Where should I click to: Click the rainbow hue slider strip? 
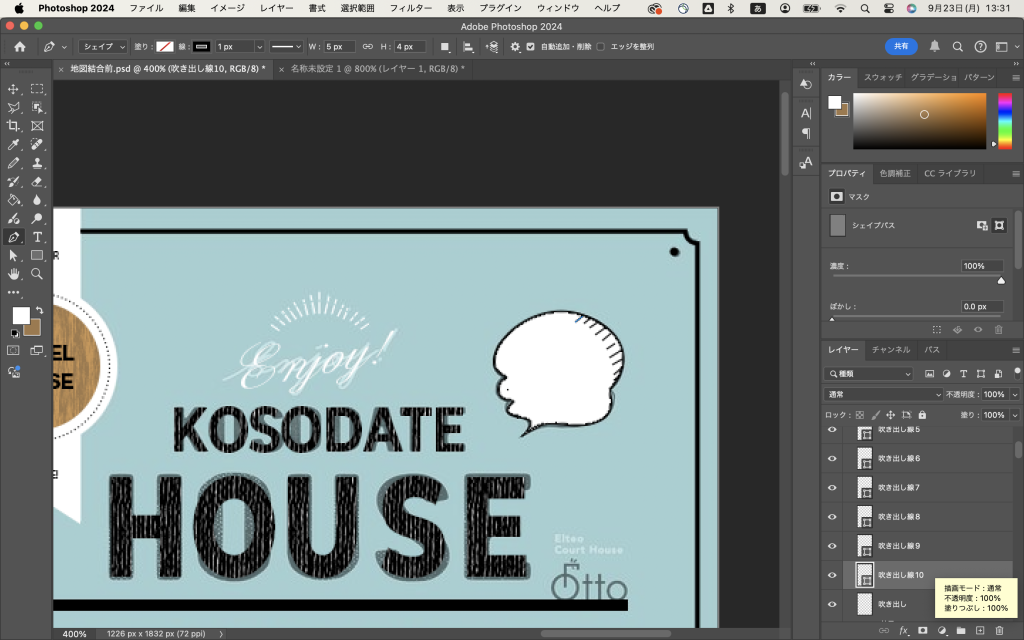pos(1004,121)
